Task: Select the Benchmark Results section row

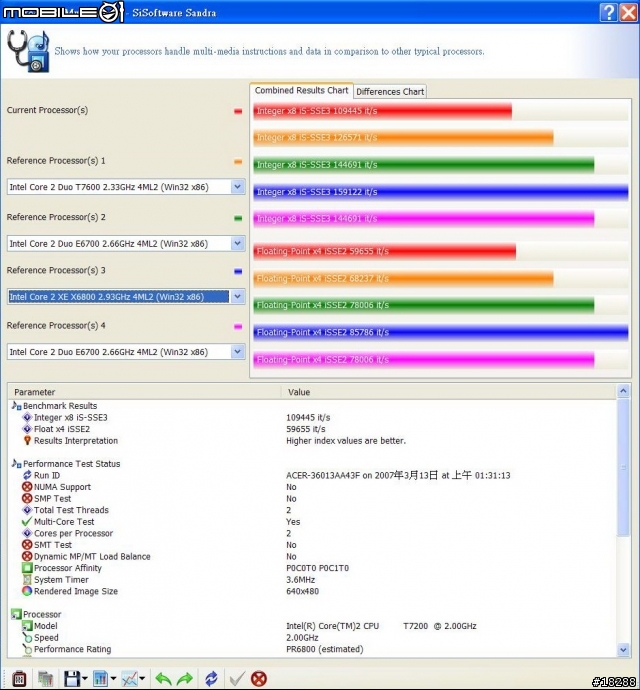Action: coord(313,406)
